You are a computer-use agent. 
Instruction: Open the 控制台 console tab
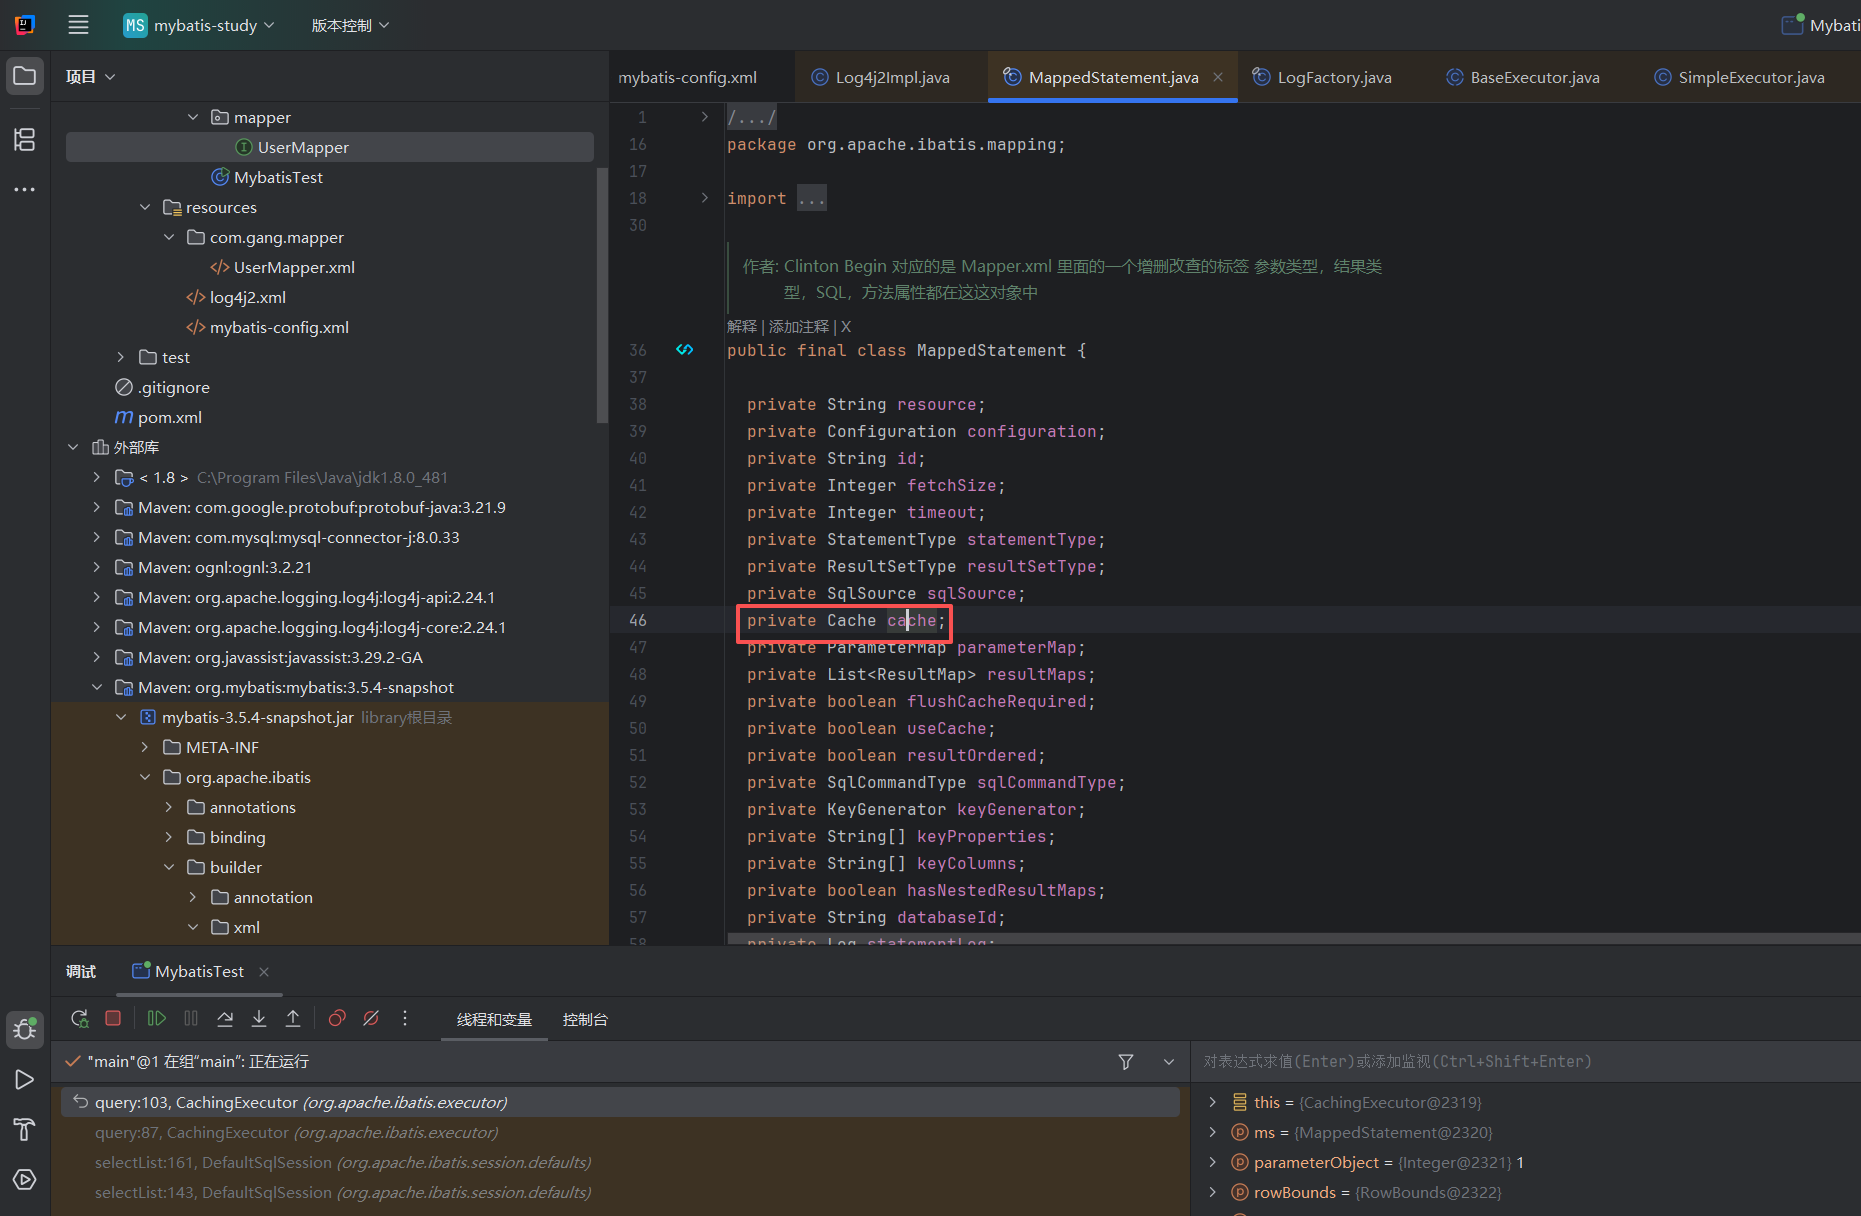coord(585,1019)
